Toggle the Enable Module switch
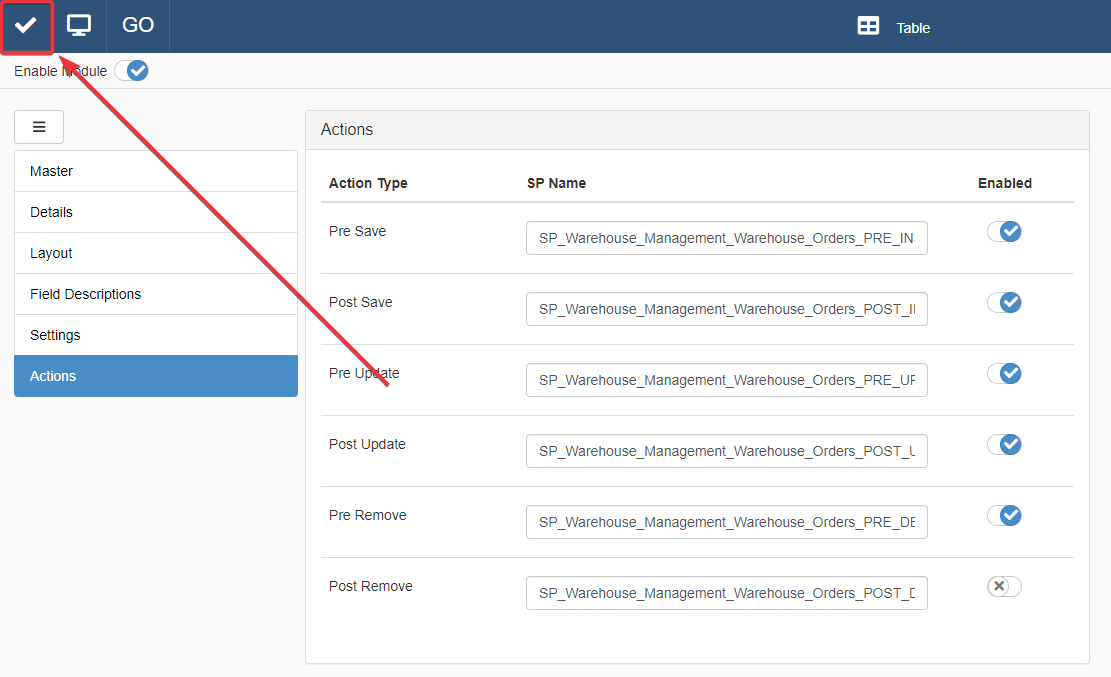 131,71
